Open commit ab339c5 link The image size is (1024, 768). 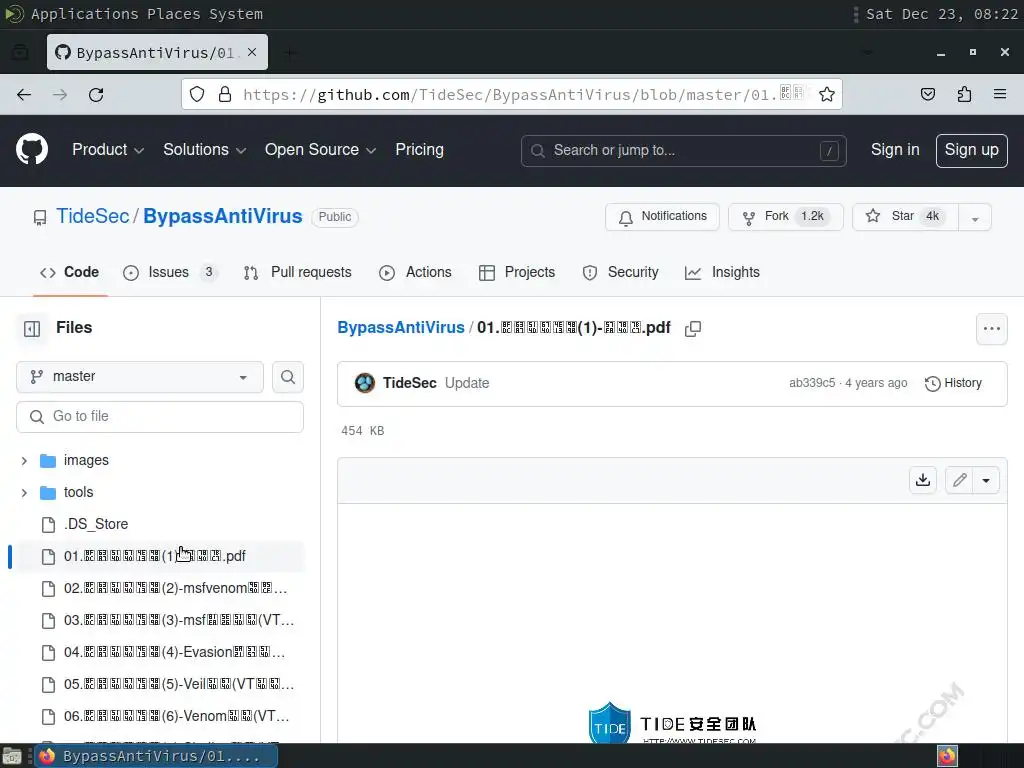(812, 383)
